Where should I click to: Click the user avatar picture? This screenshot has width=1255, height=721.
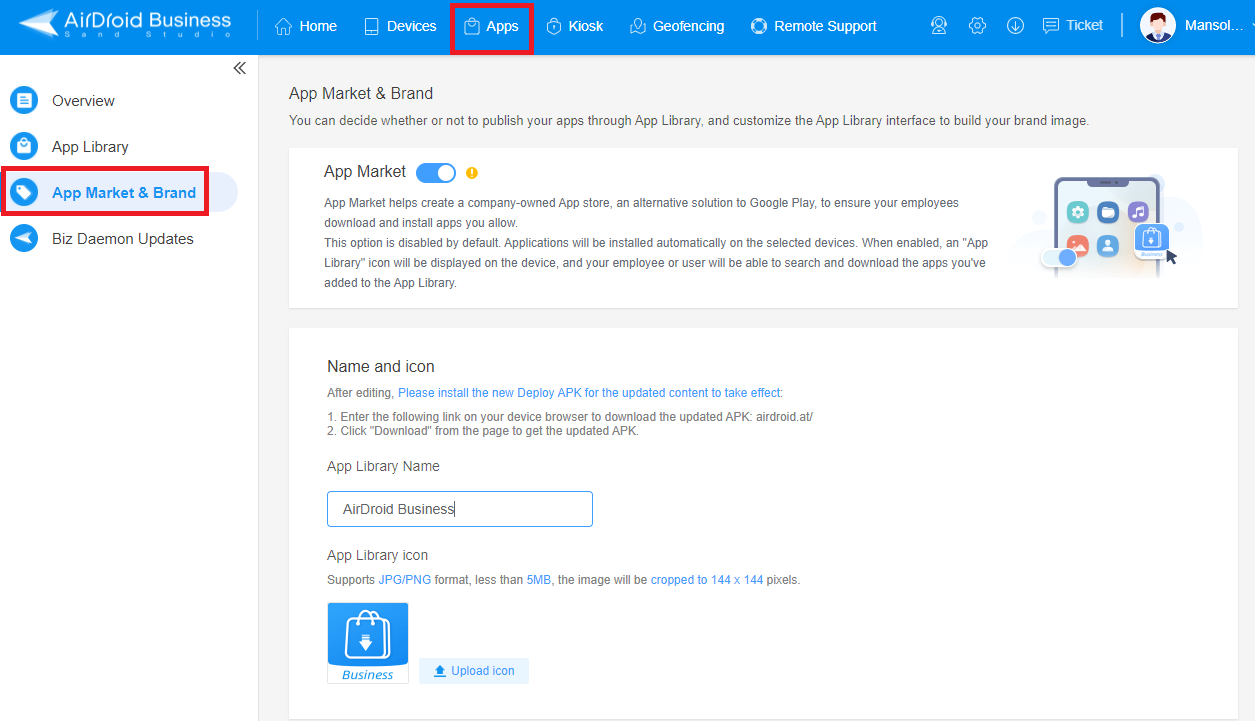(x=1157, y=26)
